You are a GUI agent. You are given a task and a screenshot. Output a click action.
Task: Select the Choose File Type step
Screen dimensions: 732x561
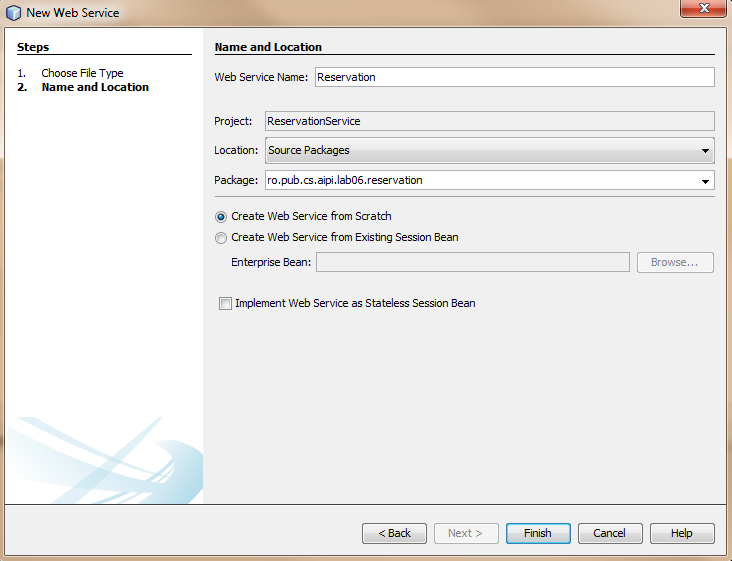[x=82, y=73]
